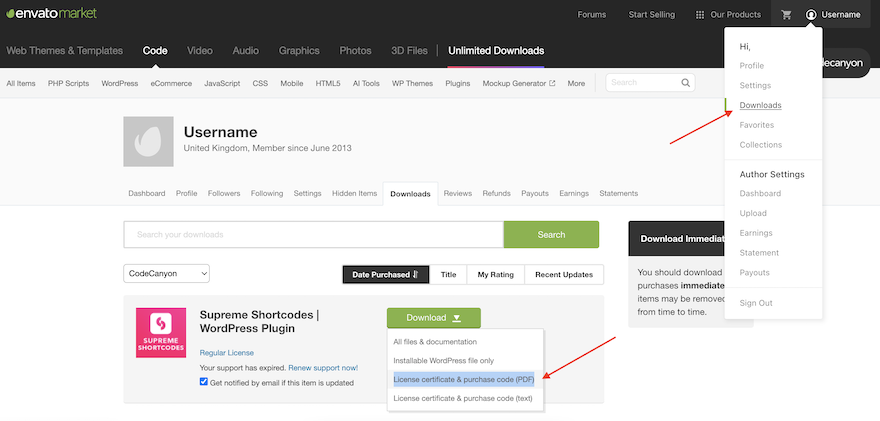Open the Following tab
The width and height of the screenshot is (880, 421).
267,193
